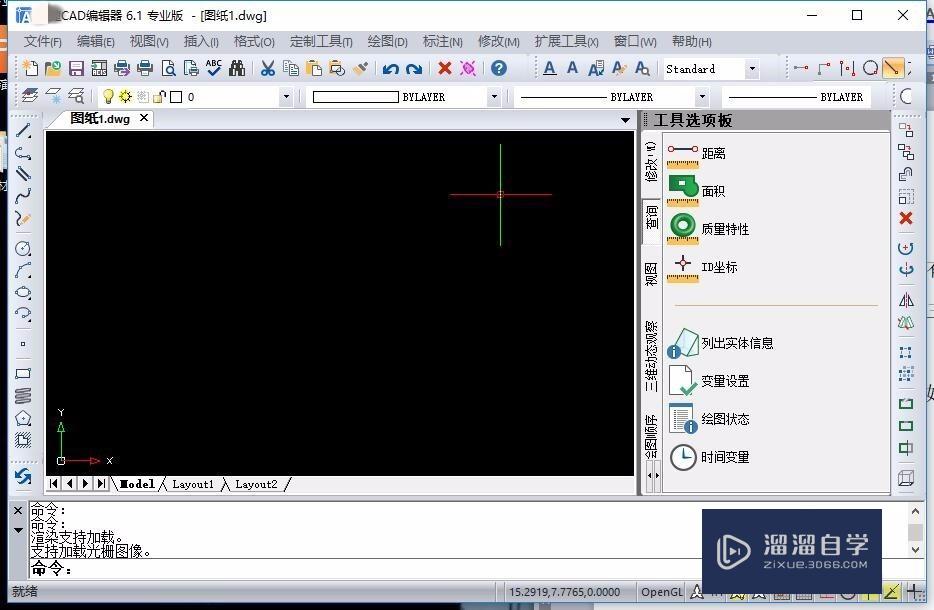Switch to the Layout1 tab
Image resolution: width=934 pixels, height=610 pixels.
pyautogui.click(x=193, y=484)
